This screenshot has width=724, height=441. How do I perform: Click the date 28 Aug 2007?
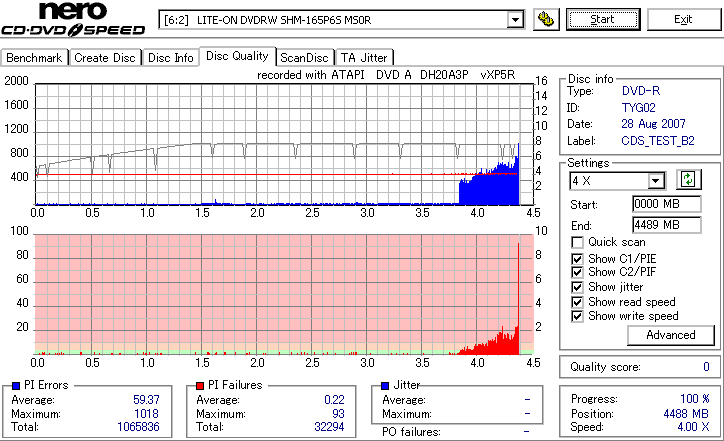653,124
